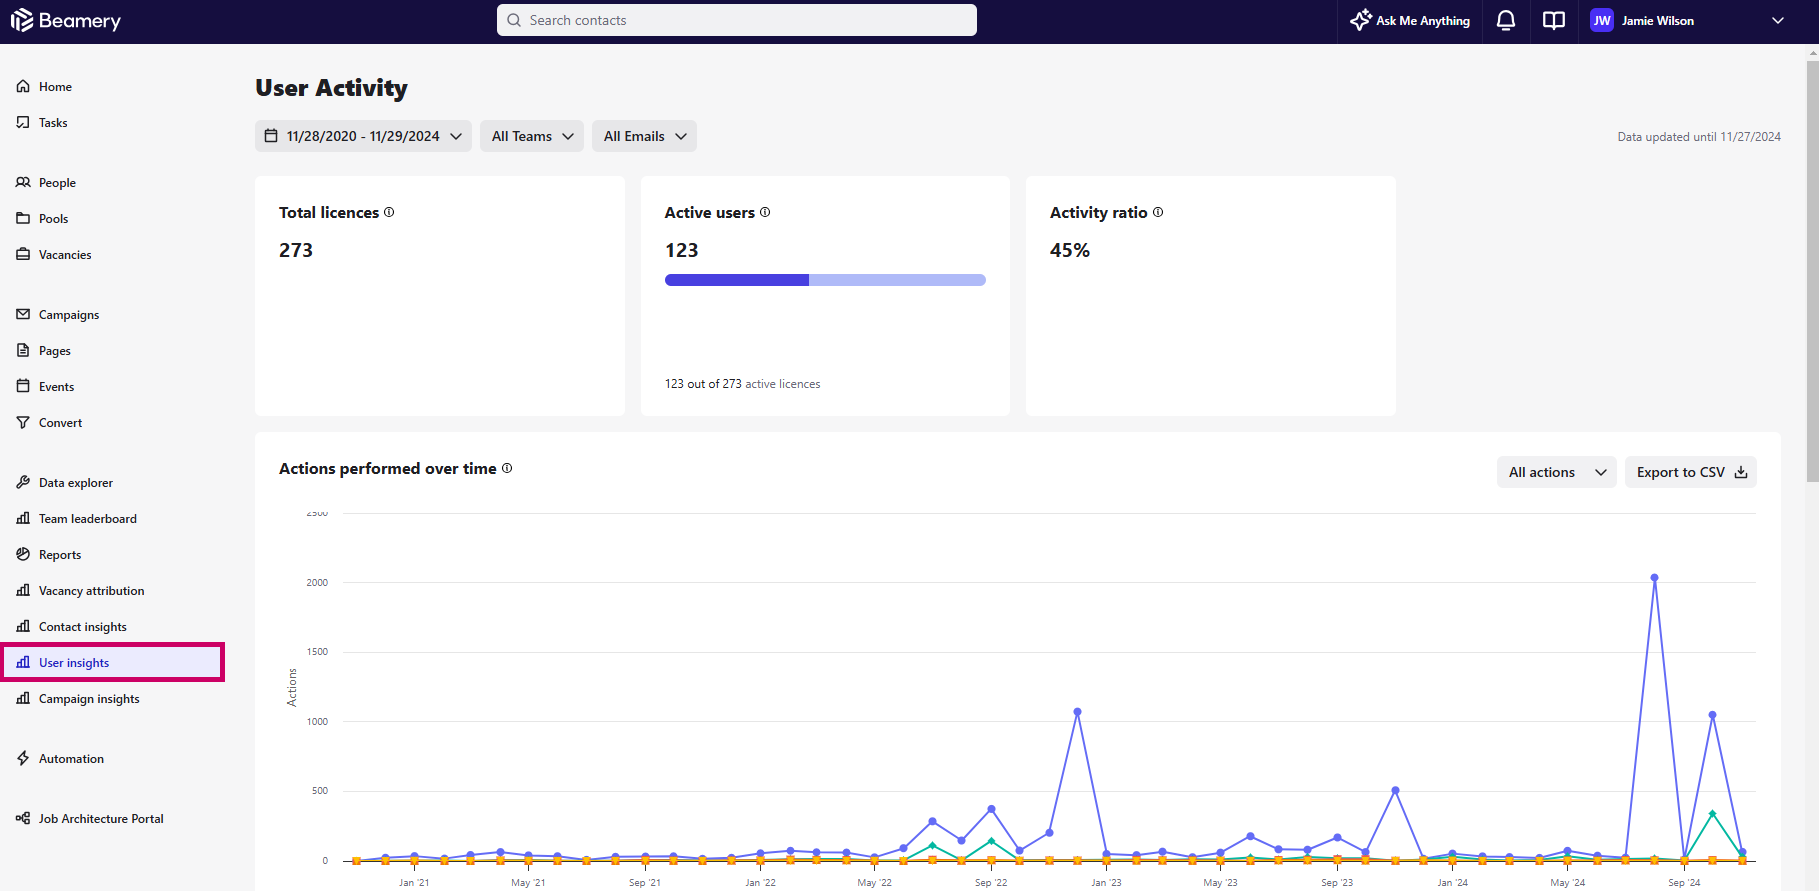
Task: Click the Active users info icon
Action: (x=765, y=212)
